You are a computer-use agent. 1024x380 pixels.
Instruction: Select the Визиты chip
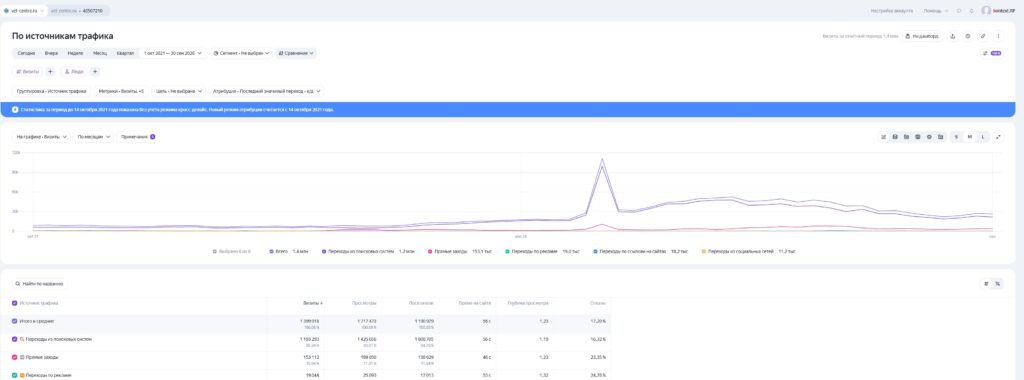pyautogui.click(x=28, y=72)
